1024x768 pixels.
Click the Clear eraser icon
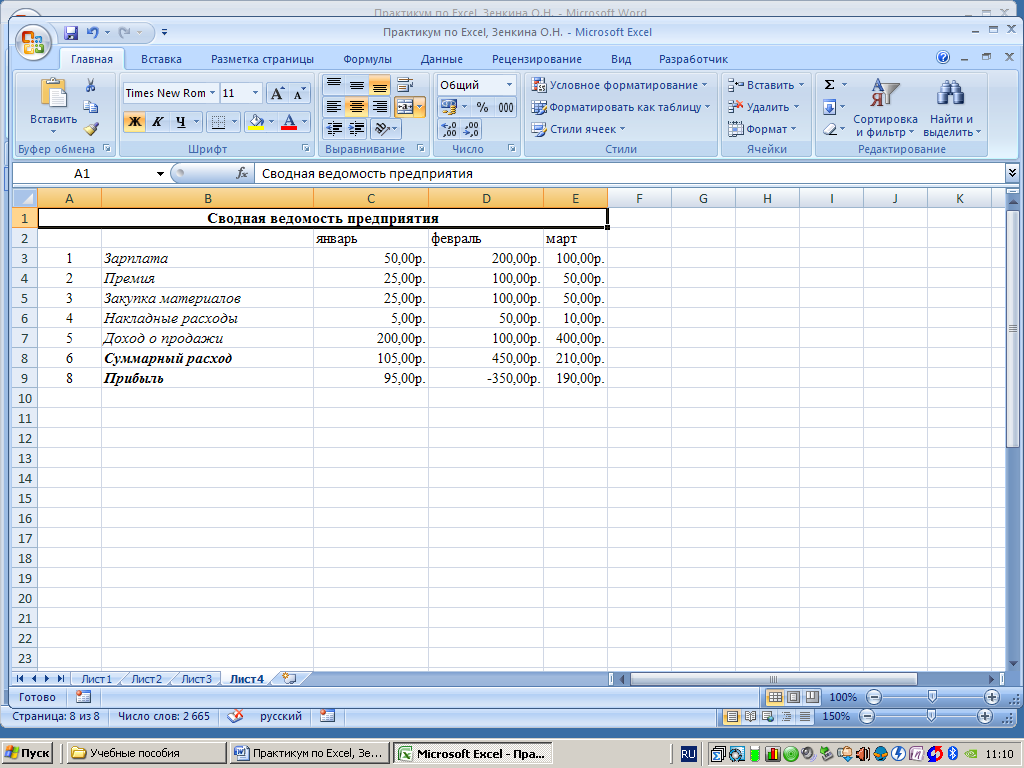click(x=829, y=129)
